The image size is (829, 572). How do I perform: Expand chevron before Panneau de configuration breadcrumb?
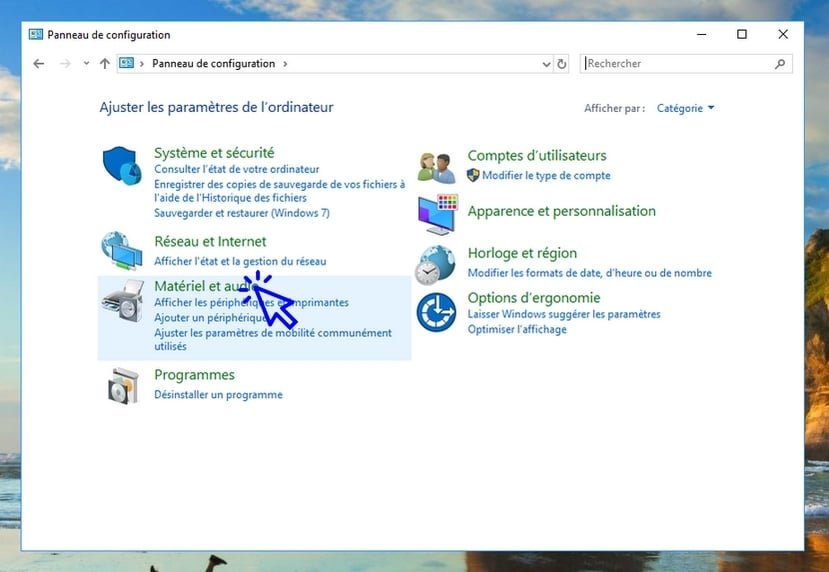(x=142, y=64)
